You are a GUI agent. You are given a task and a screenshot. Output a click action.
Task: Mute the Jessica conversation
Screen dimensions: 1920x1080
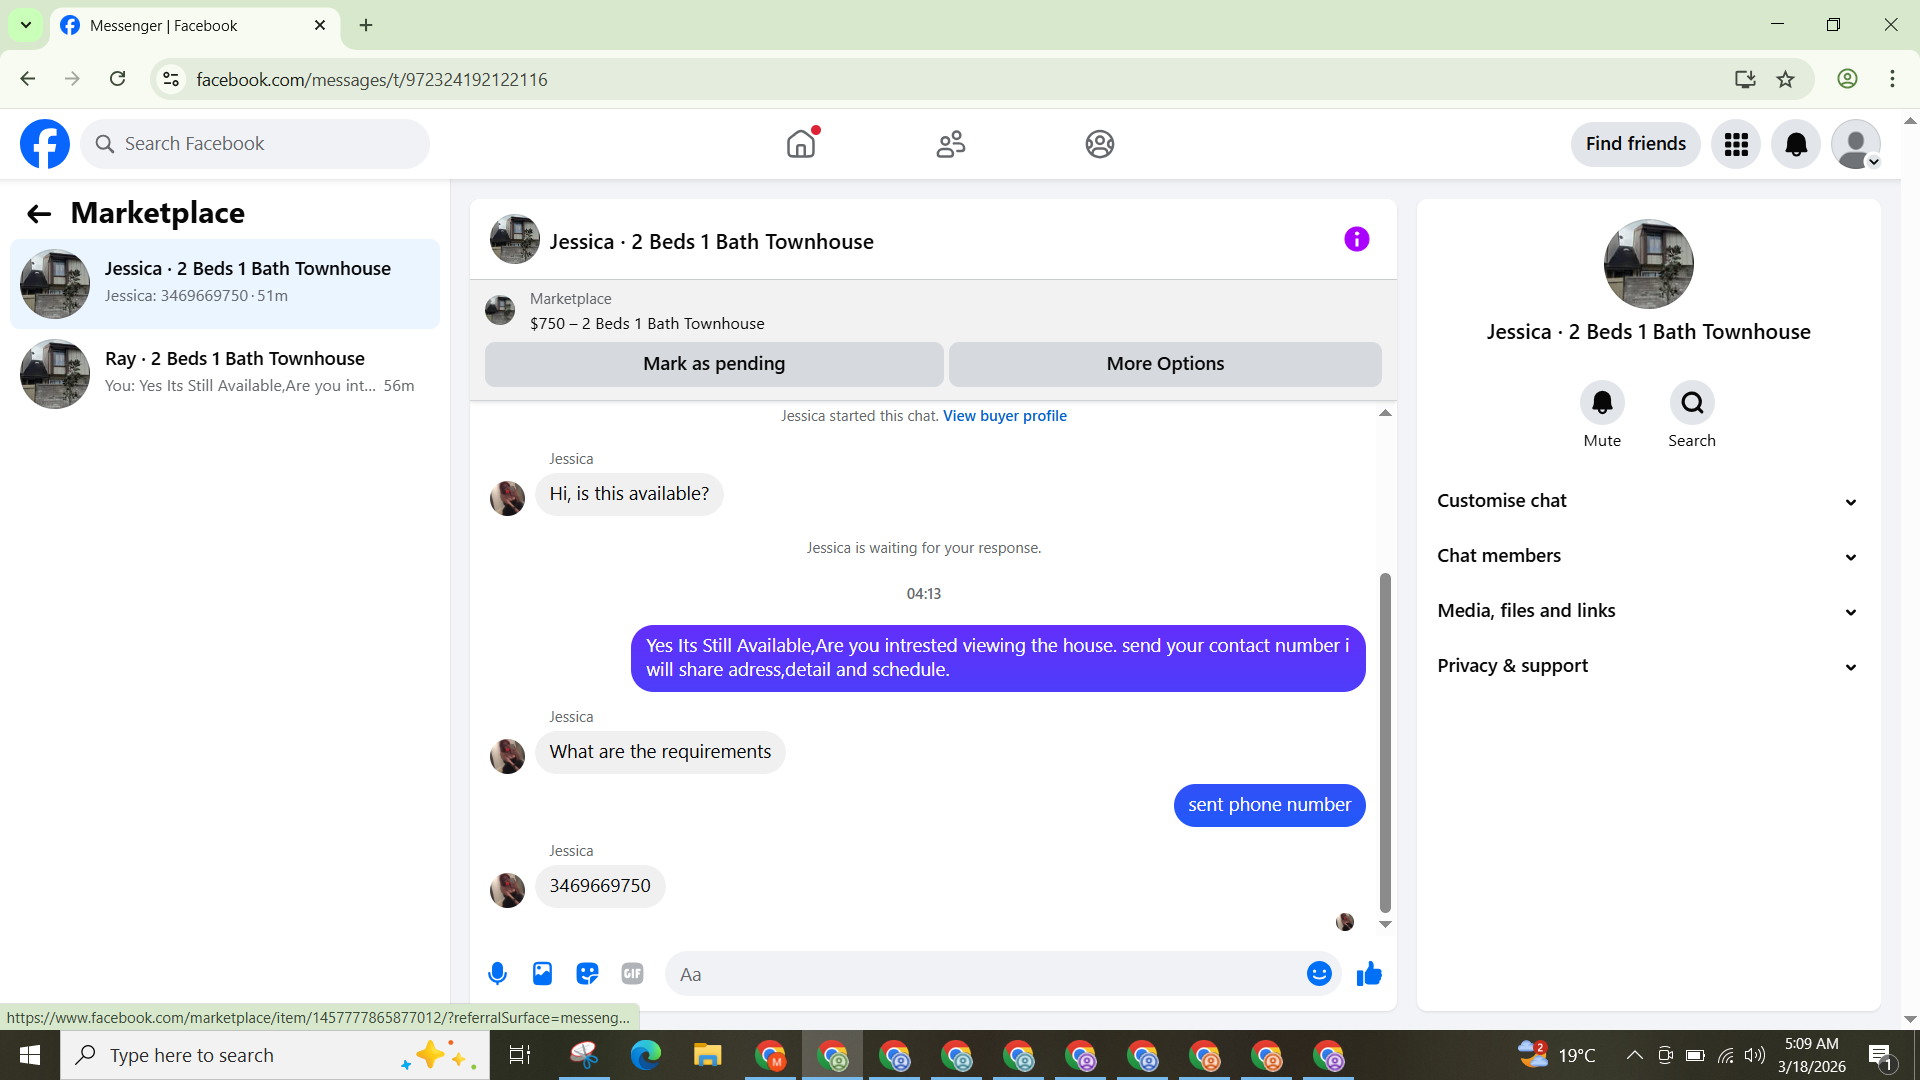click(1602, 403)
